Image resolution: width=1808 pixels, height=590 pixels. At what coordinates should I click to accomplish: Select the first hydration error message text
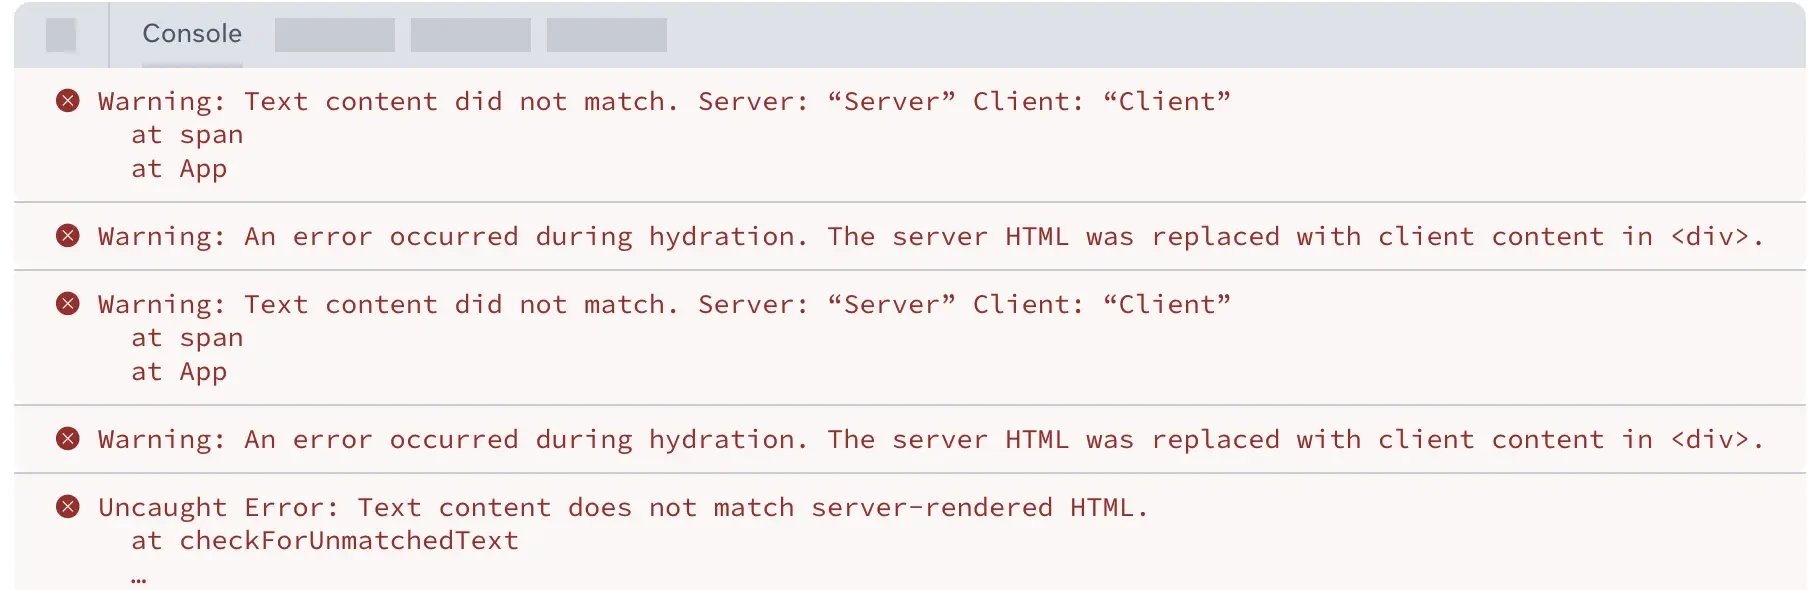[930, 237]
